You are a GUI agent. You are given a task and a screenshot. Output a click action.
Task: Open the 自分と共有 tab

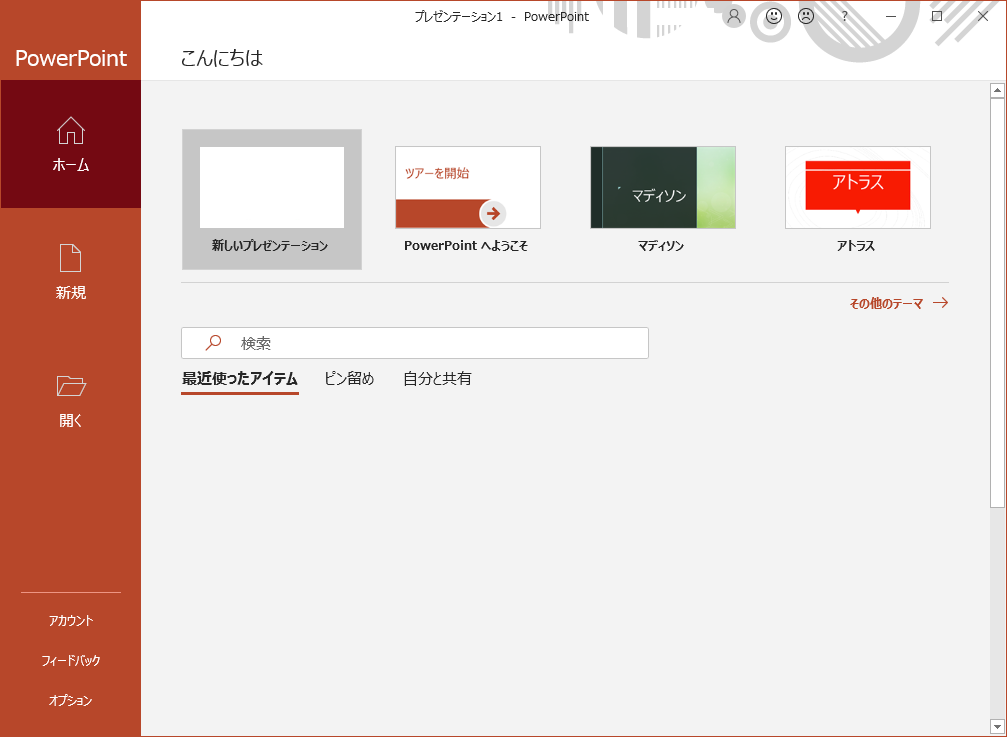coord(436,379)
